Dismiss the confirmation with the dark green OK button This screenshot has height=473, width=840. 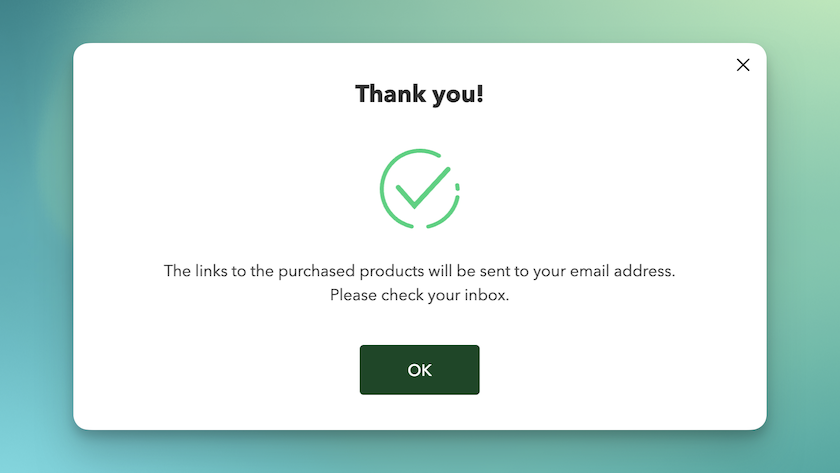coord(419,370)
